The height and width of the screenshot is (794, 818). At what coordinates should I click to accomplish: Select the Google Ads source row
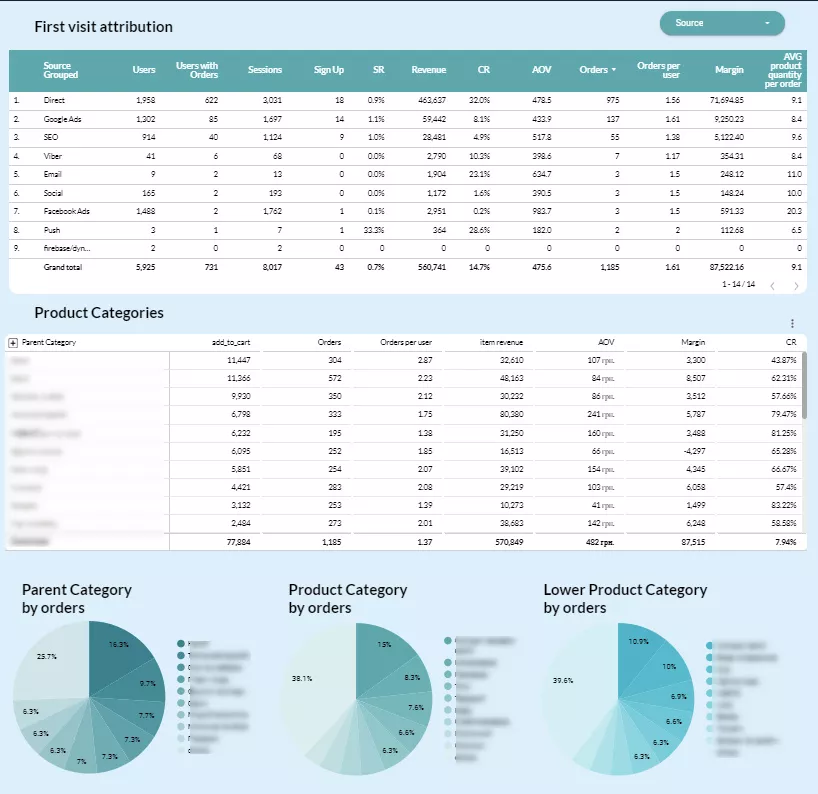tap(408, 119)
